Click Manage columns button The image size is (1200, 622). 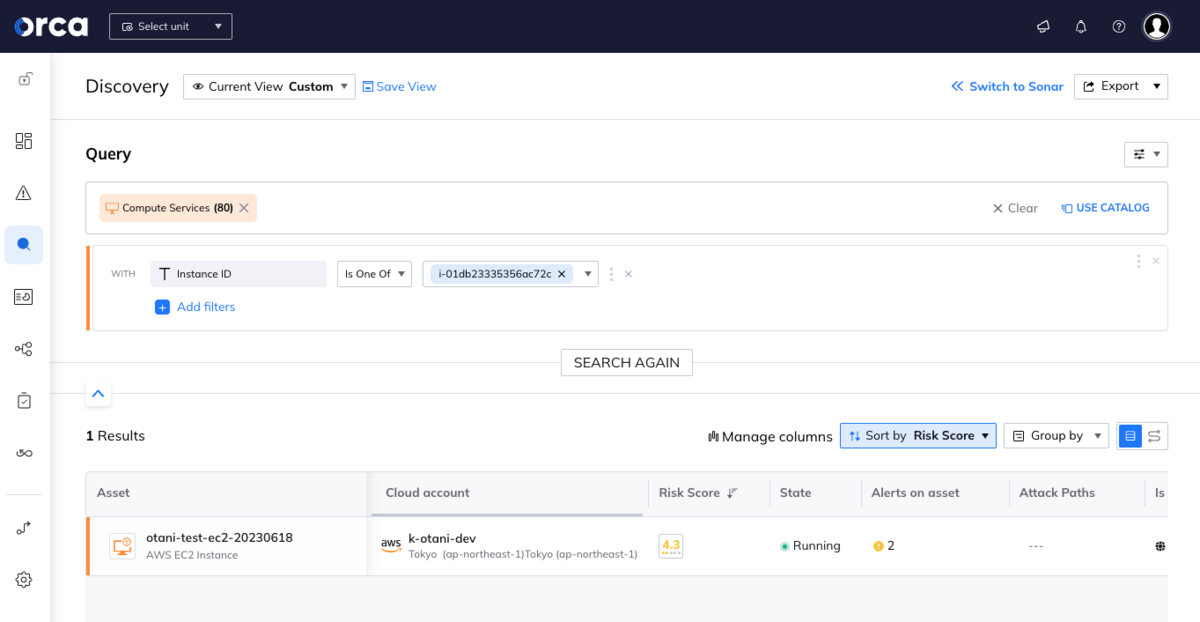pyautogui.click(x=770, y=436)
